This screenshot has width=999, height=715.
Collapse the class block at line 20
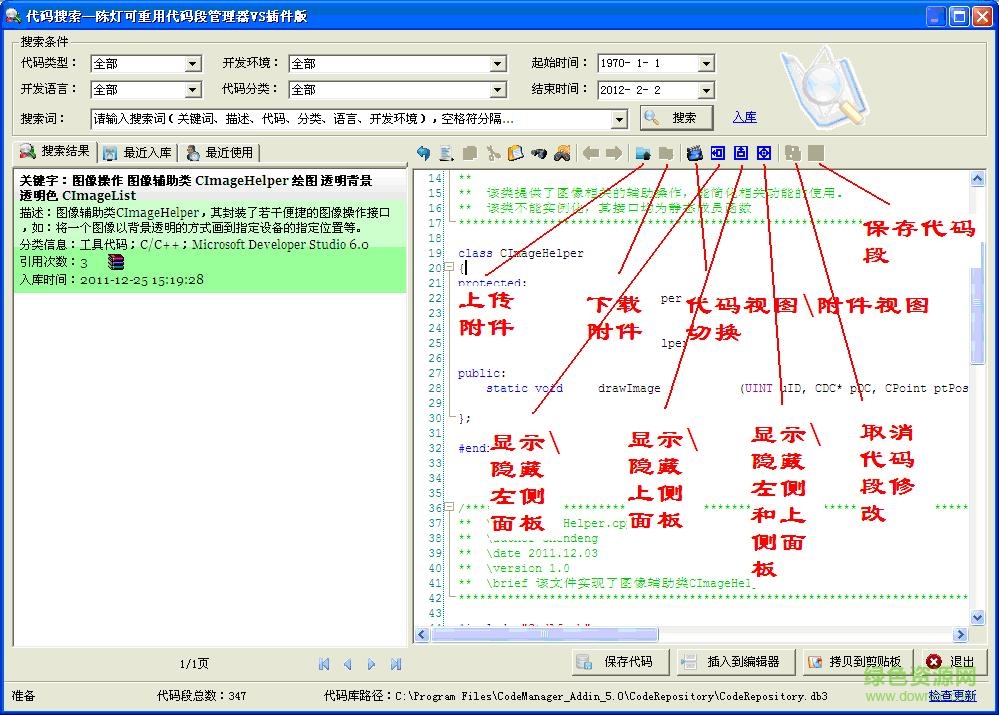[449, 267]
